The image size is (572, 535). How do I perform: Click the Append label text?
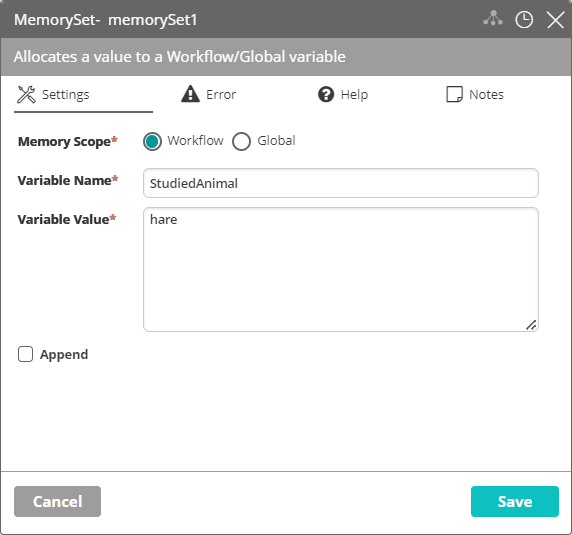tap(64, 354)
